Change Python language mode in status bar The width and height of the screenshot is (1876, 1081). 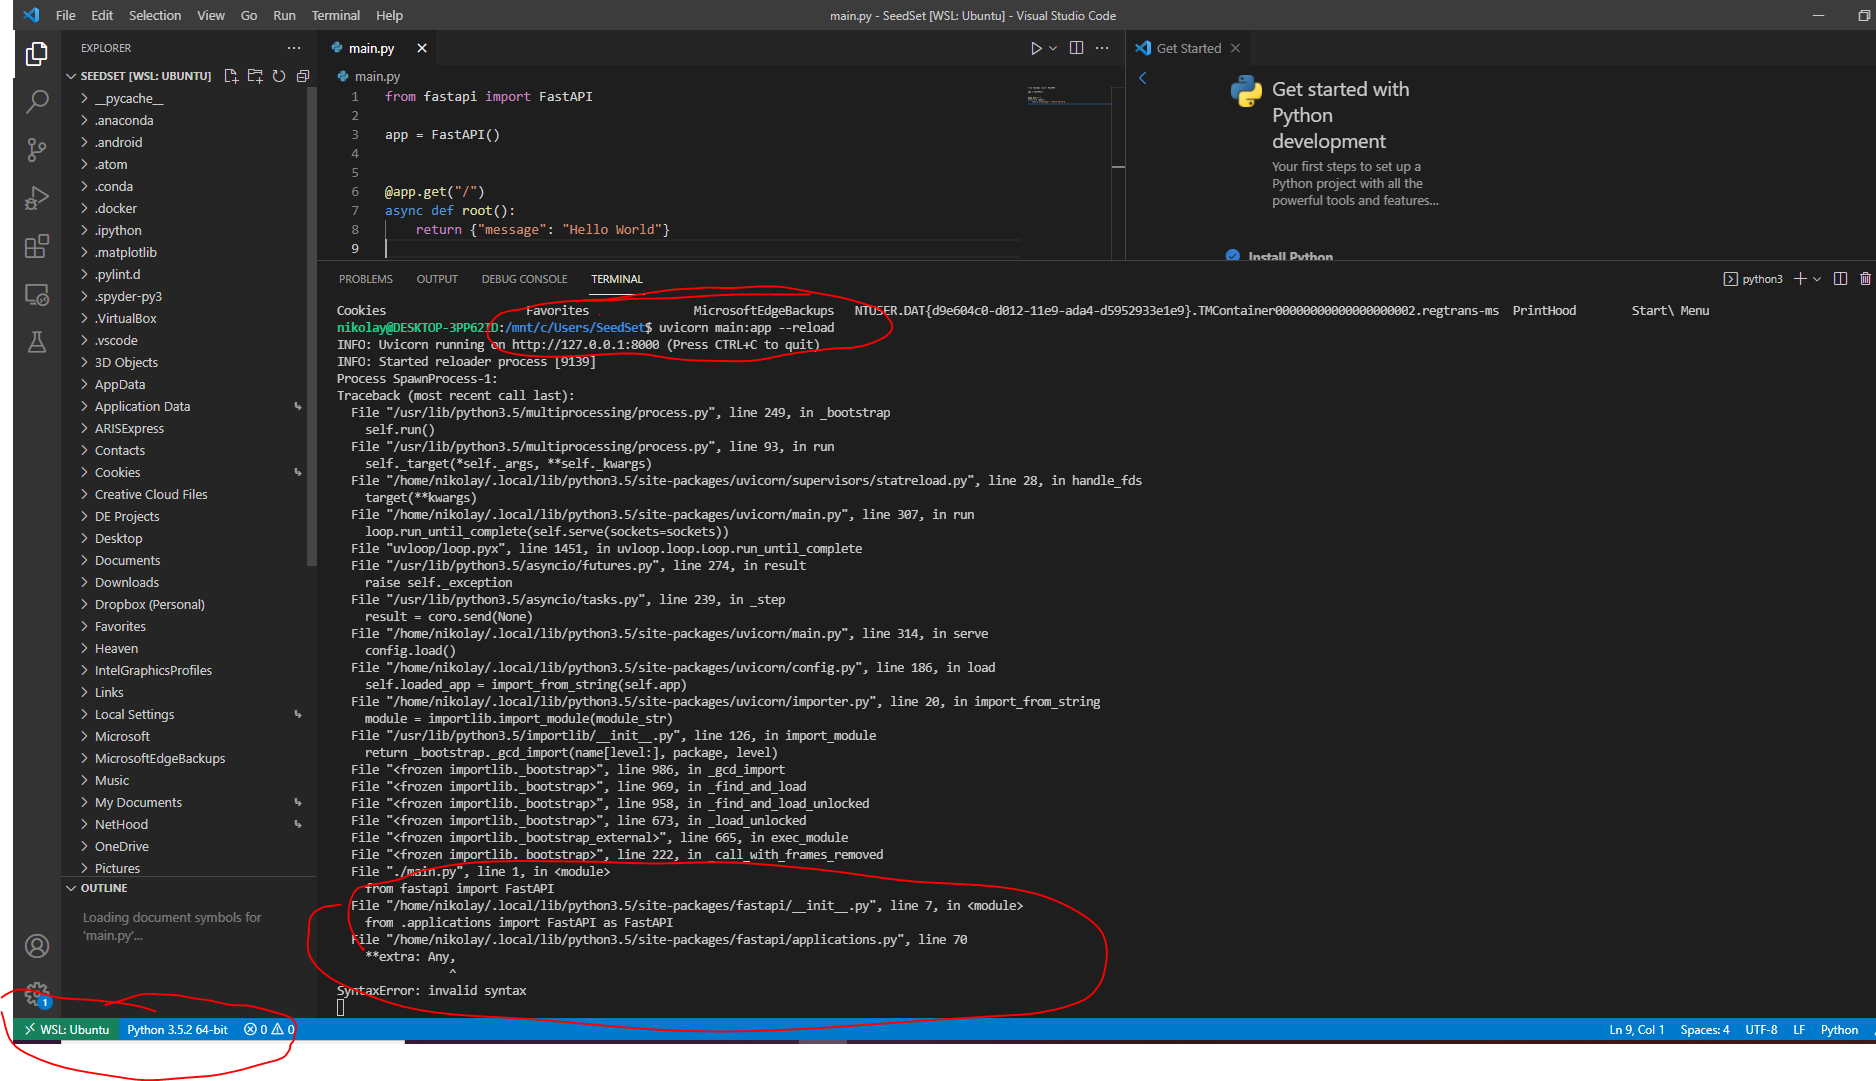pos(1839,1030)
